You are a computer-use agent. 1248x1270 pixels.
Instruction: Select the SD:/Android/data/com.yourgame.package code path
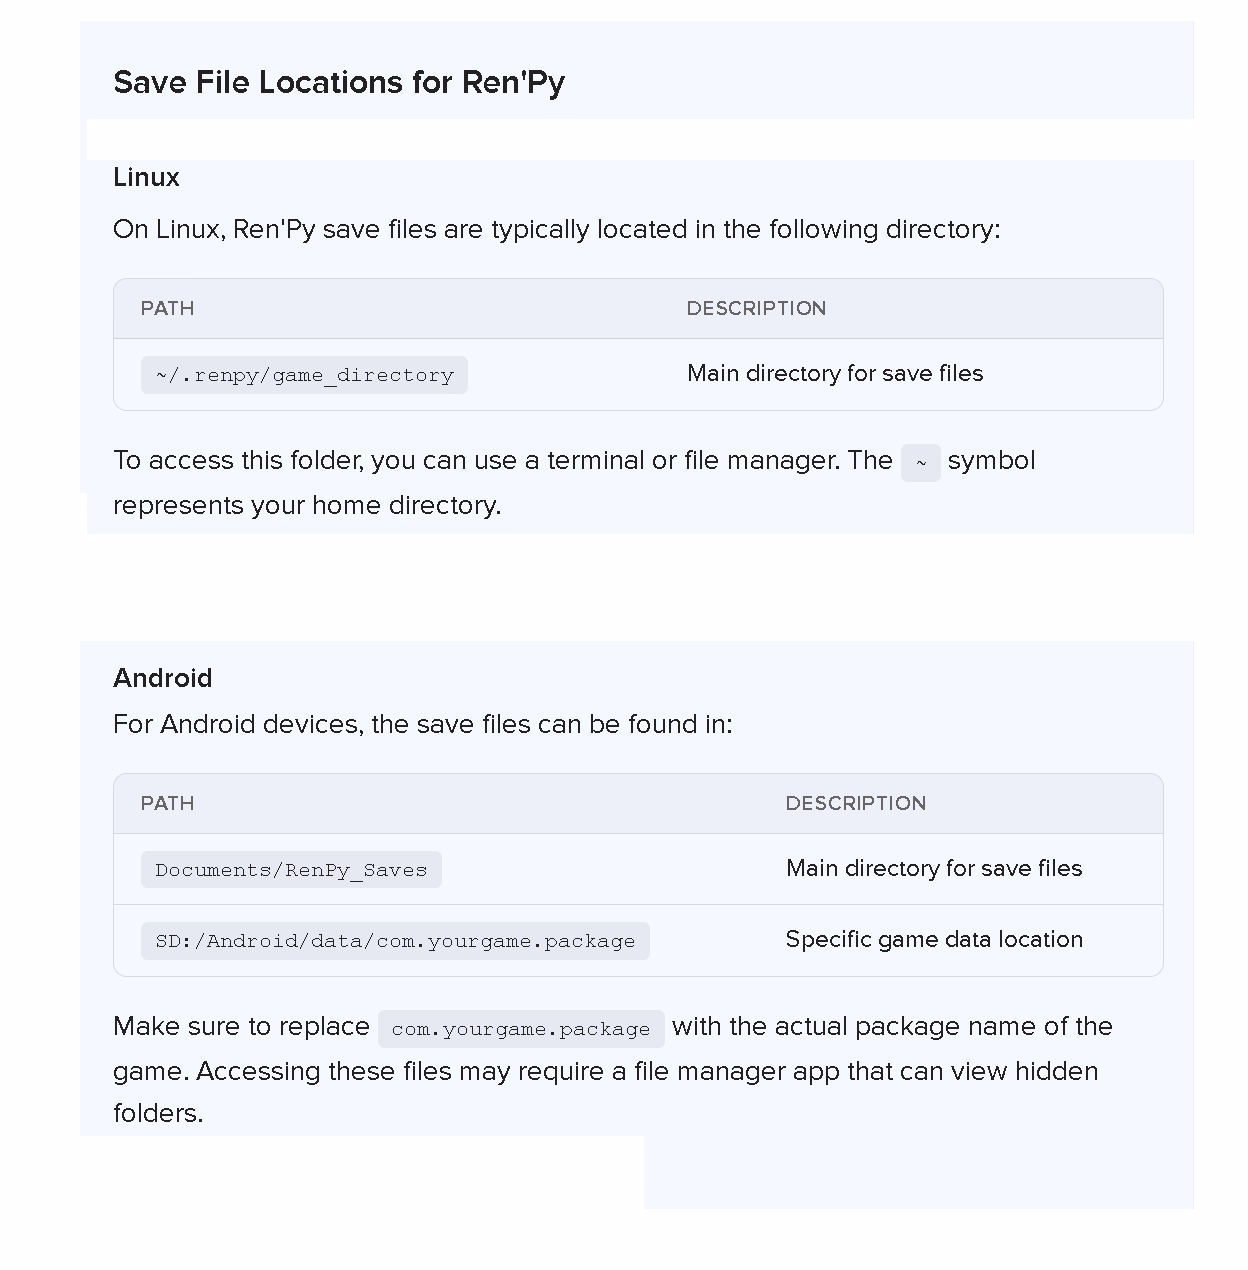(x=395, y=941)
